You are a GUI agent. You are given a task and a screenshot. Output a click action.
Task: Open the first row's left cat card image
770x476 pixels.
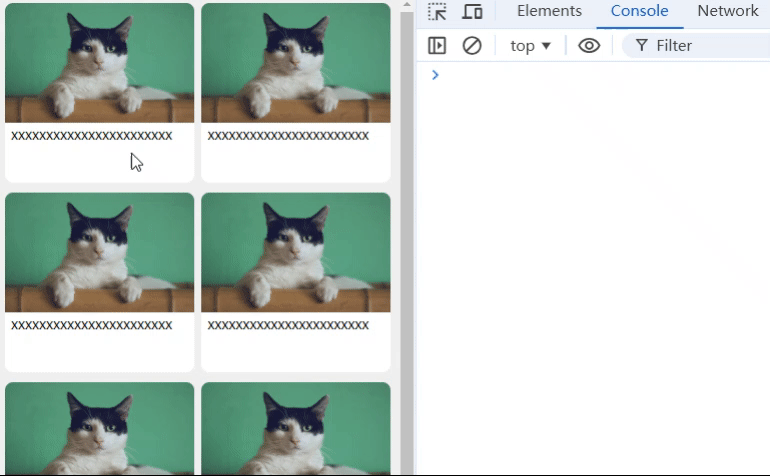[100, 63]
